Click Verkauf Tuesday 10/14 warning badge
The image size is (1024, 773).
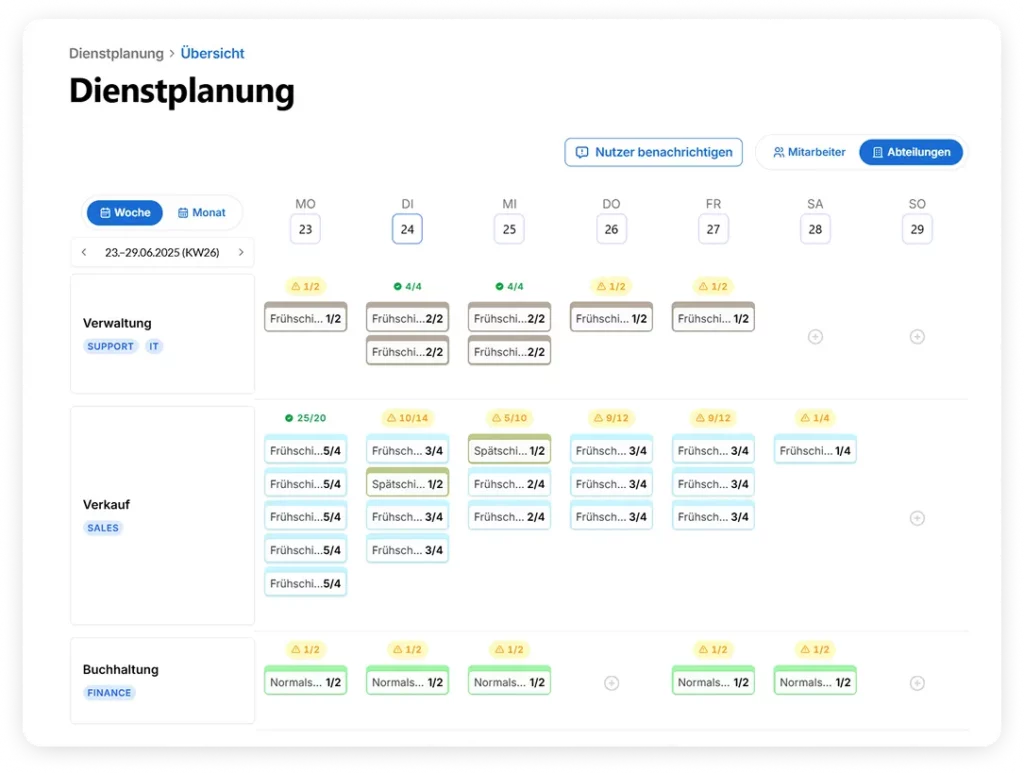coord(408,418)
